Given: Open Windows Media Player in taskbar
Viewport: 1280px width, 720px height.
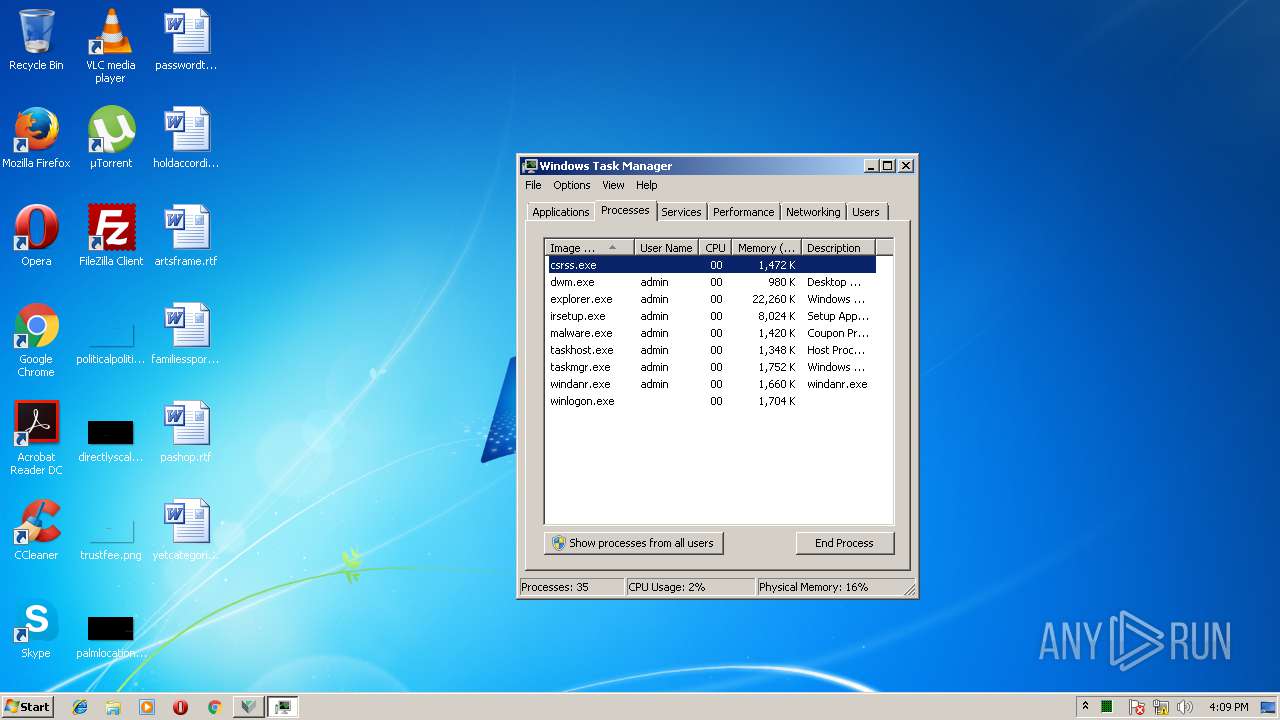Looking at the screenshot, I should 147,707.
